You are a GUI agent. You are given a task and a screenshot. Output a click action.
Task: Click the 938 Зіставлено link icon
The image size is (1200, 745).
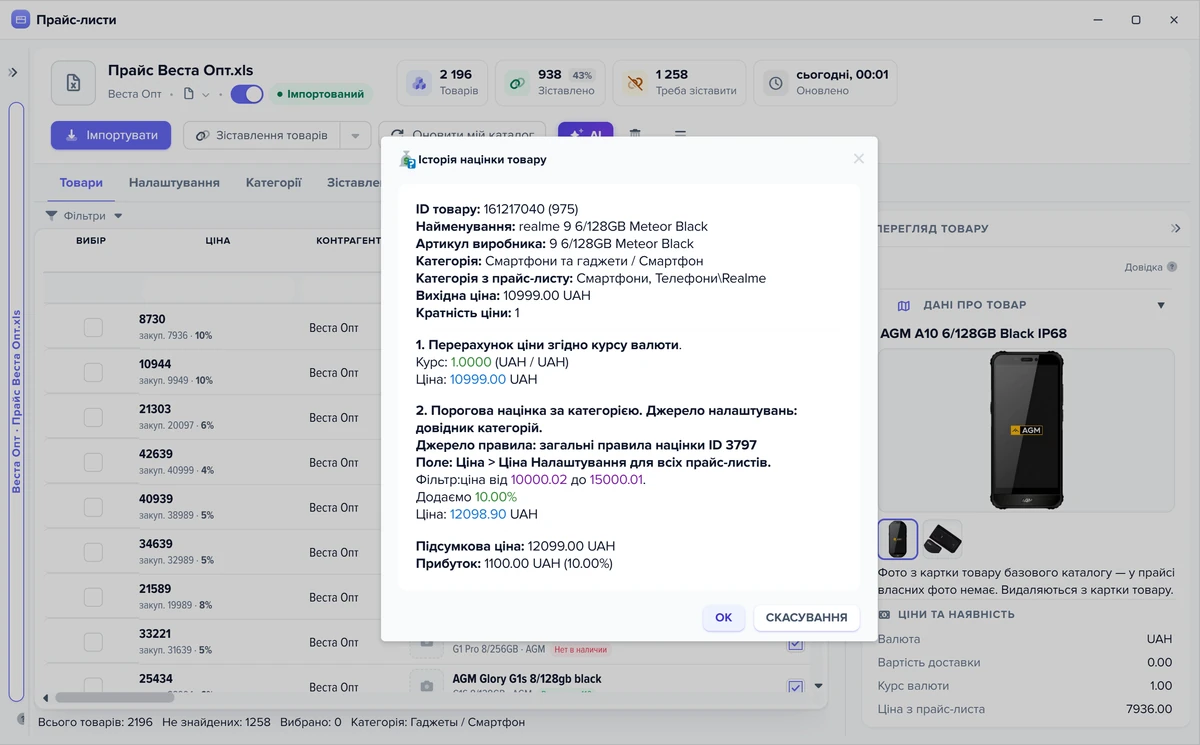click(x=517, y=83)
